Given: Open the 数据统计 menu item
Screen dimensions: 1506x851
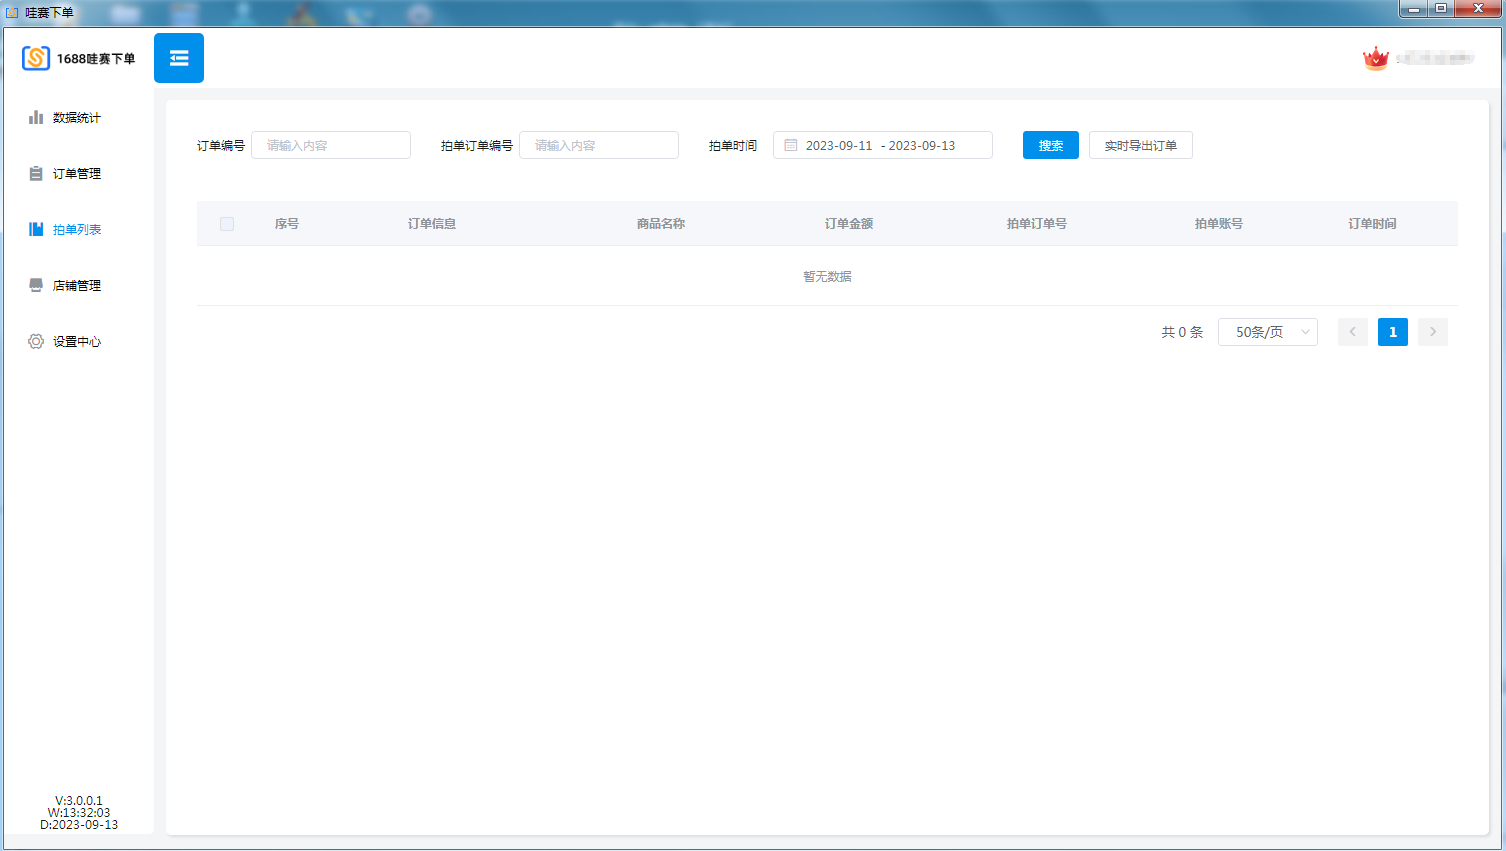Looking at the screenshot, I should [77, 117].
